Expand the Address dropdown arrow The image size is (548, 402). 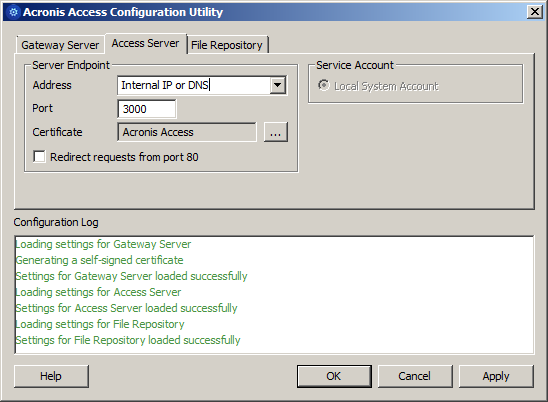pyautogui.click(x=277, y=85)
